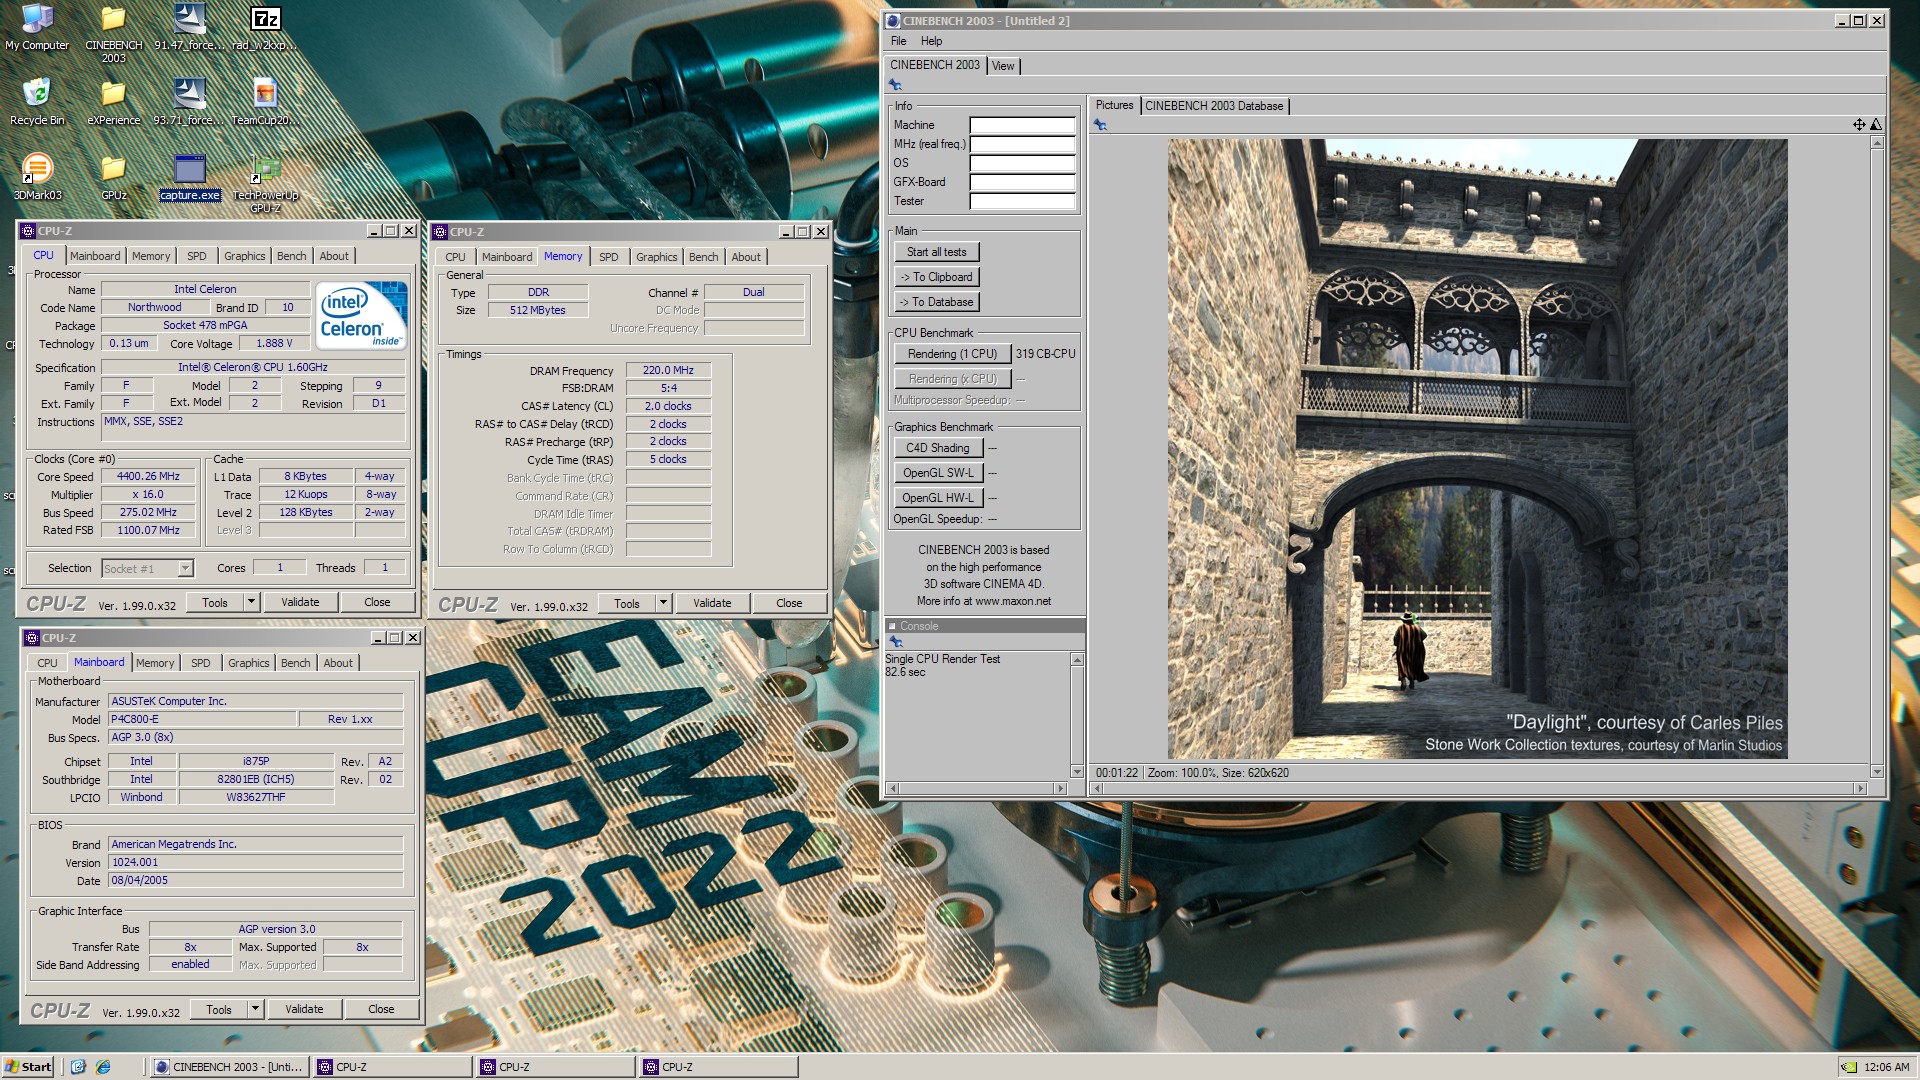Click the Windows Start button
This screenshot has height=1080, width=1920.
(28, 1067)
